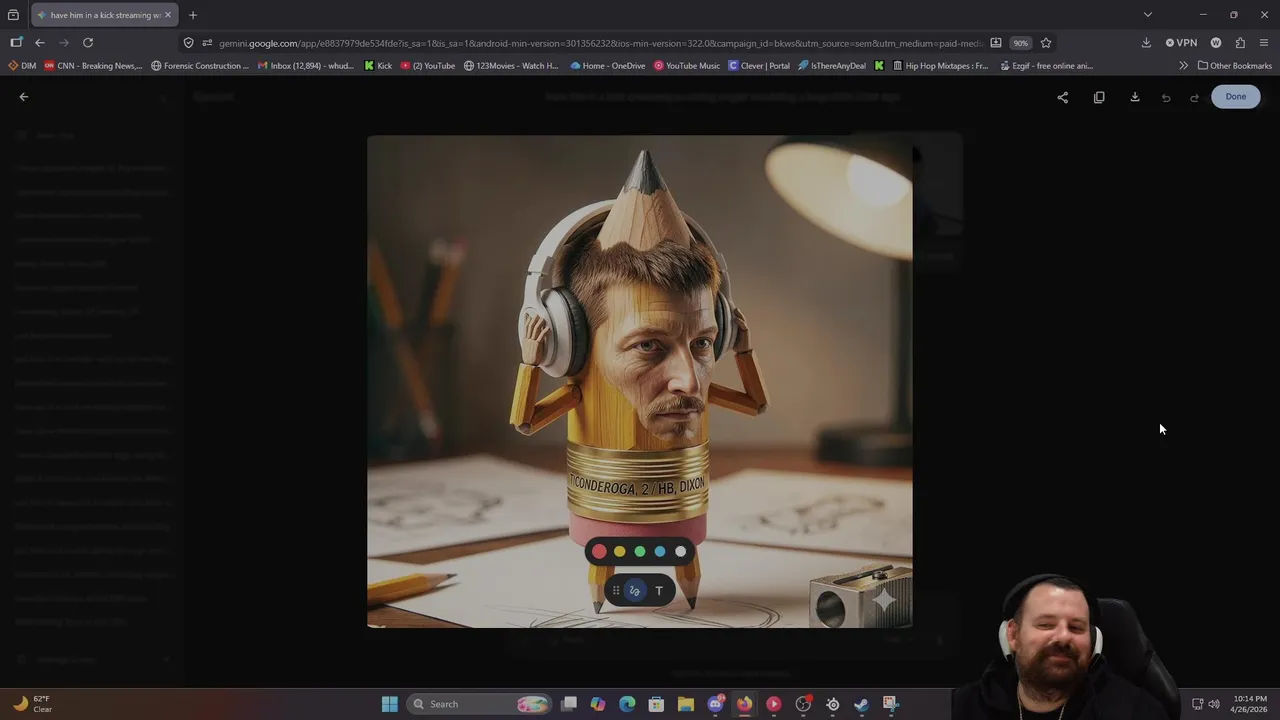Click the 90% zoom level indicator

click(1020, 43)
